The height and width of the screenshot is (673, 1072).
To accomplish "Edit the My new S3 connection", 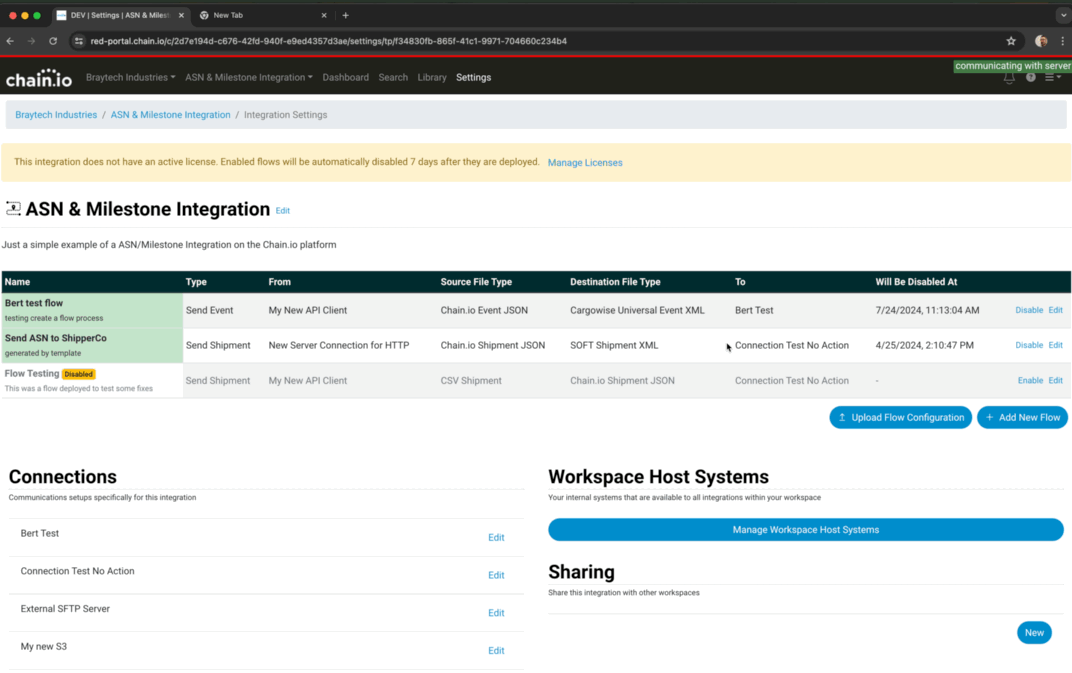I will [496, 650].
